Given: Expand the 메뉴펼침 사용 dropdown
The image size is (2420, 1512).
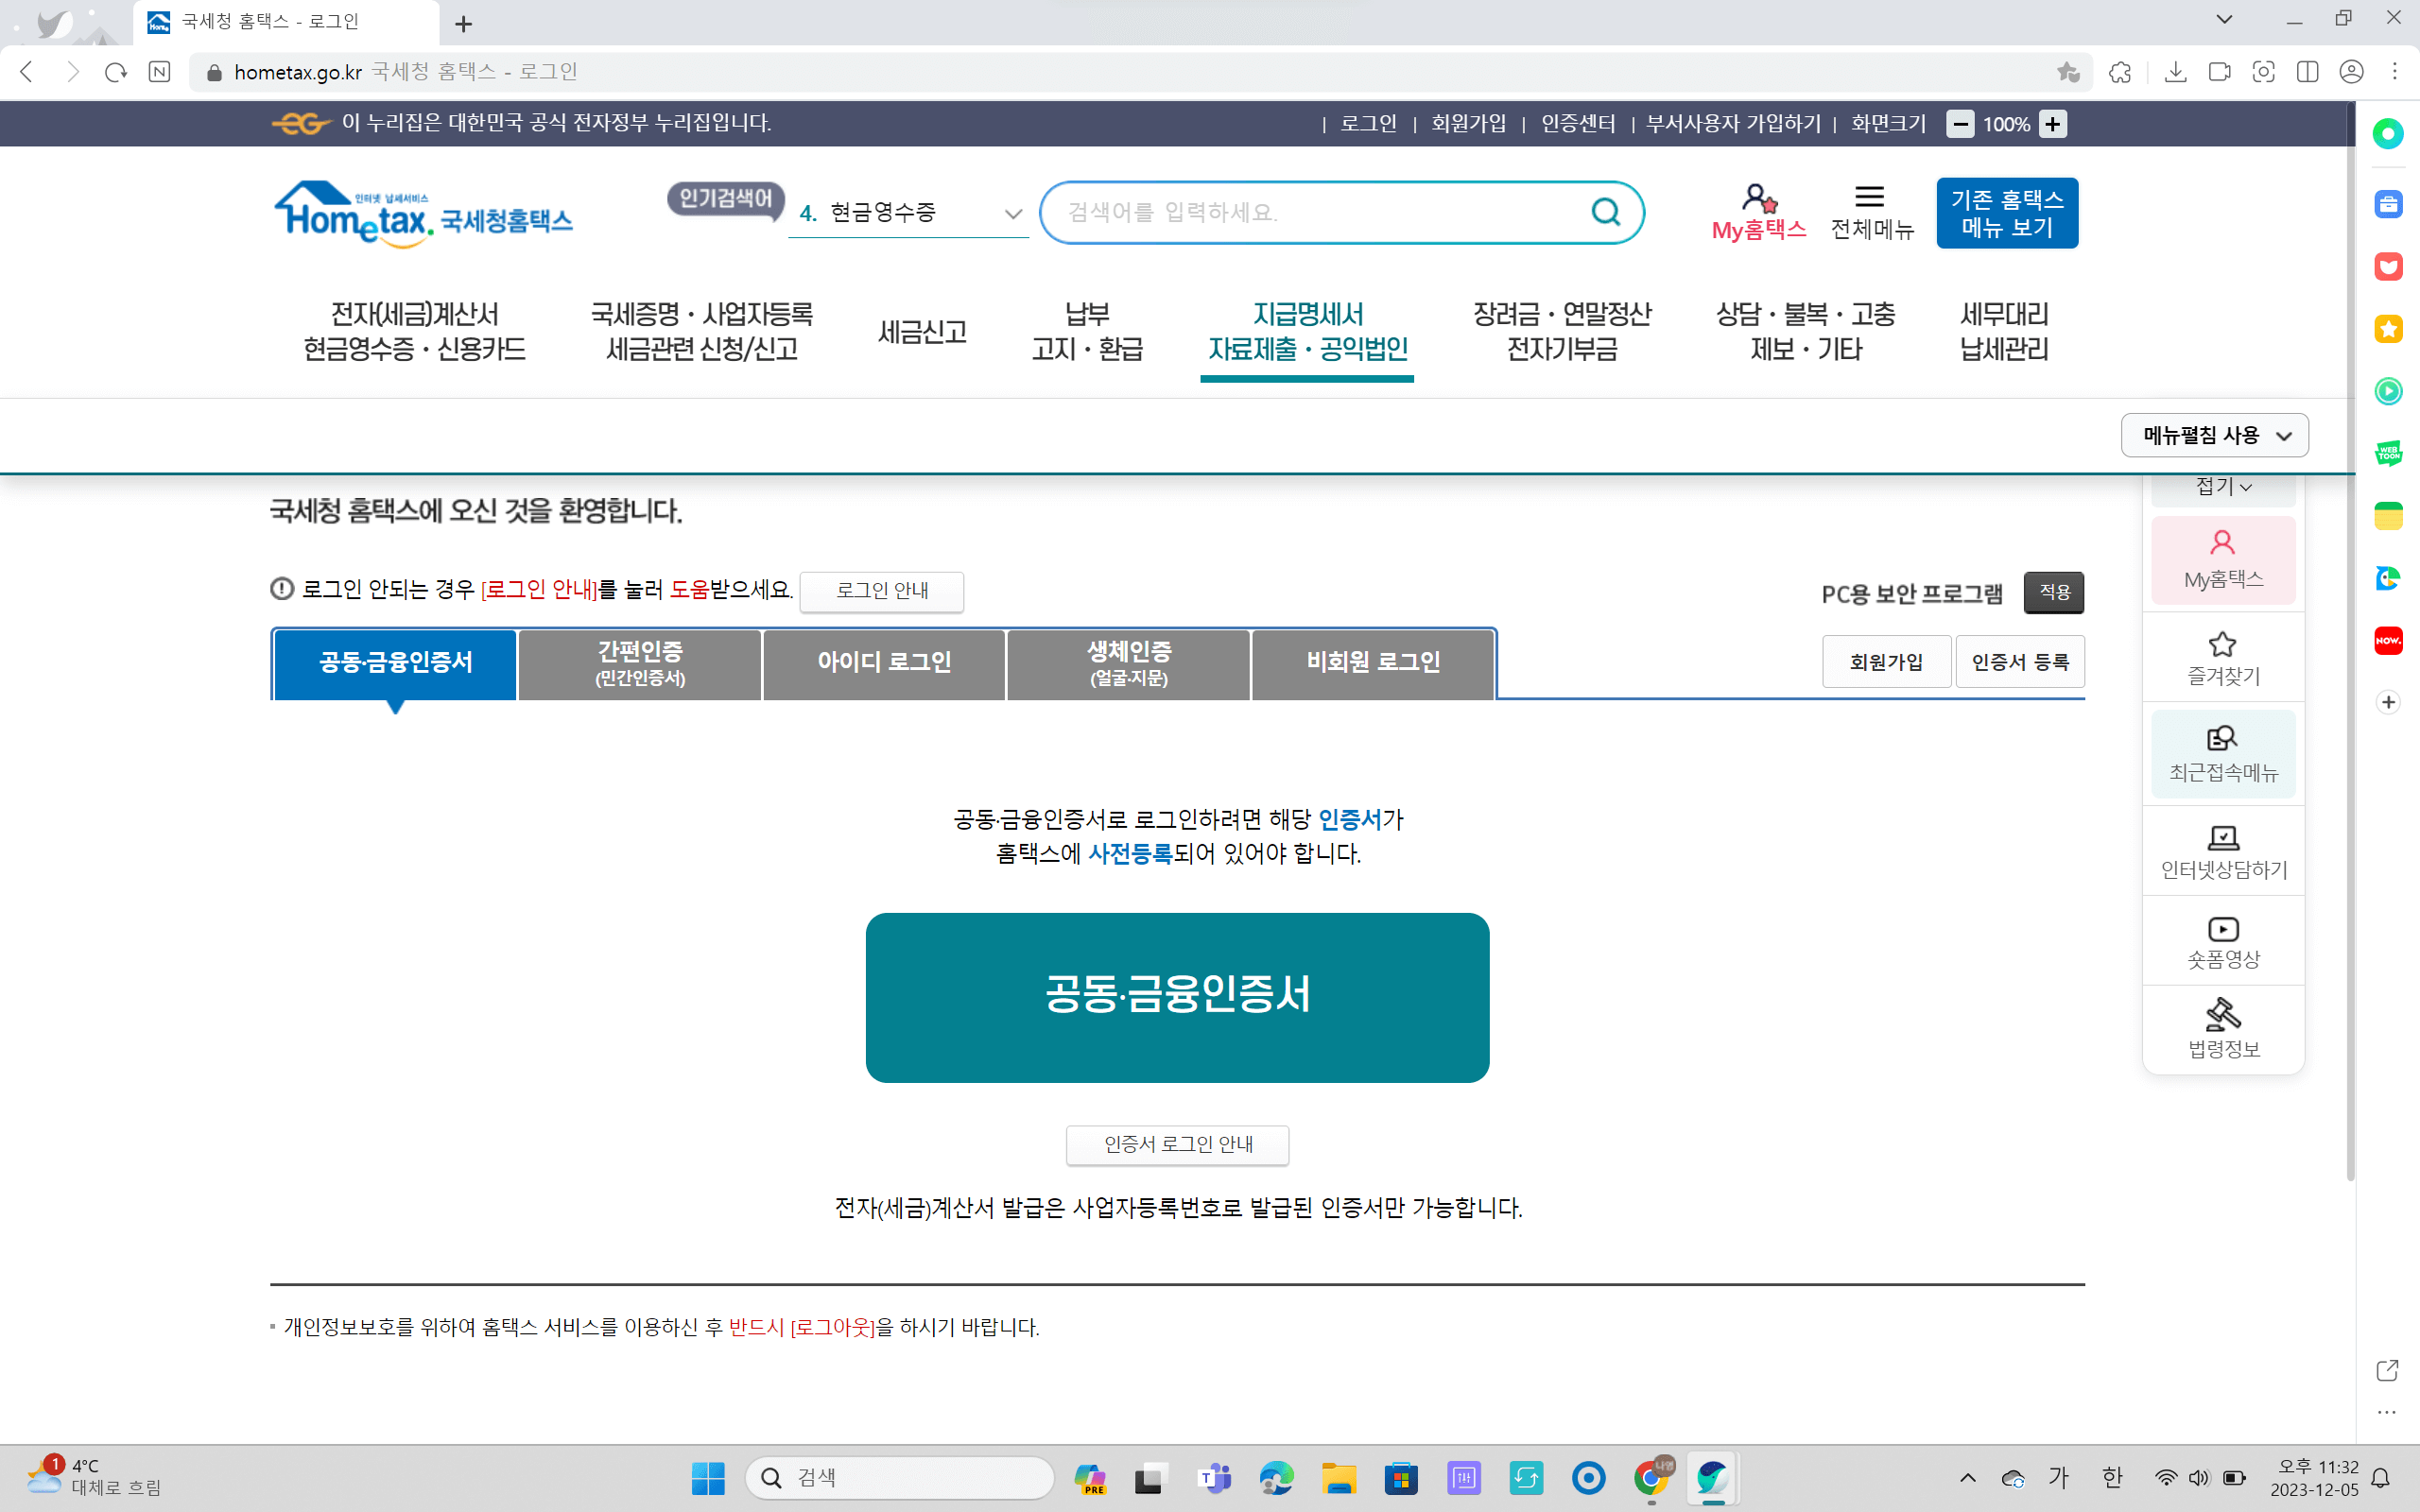Looking at the screenshot, I should click(x=2214, y=435).
